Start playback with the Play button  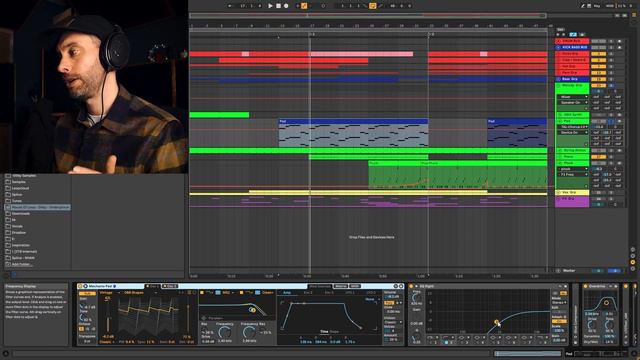click(270, 6)
